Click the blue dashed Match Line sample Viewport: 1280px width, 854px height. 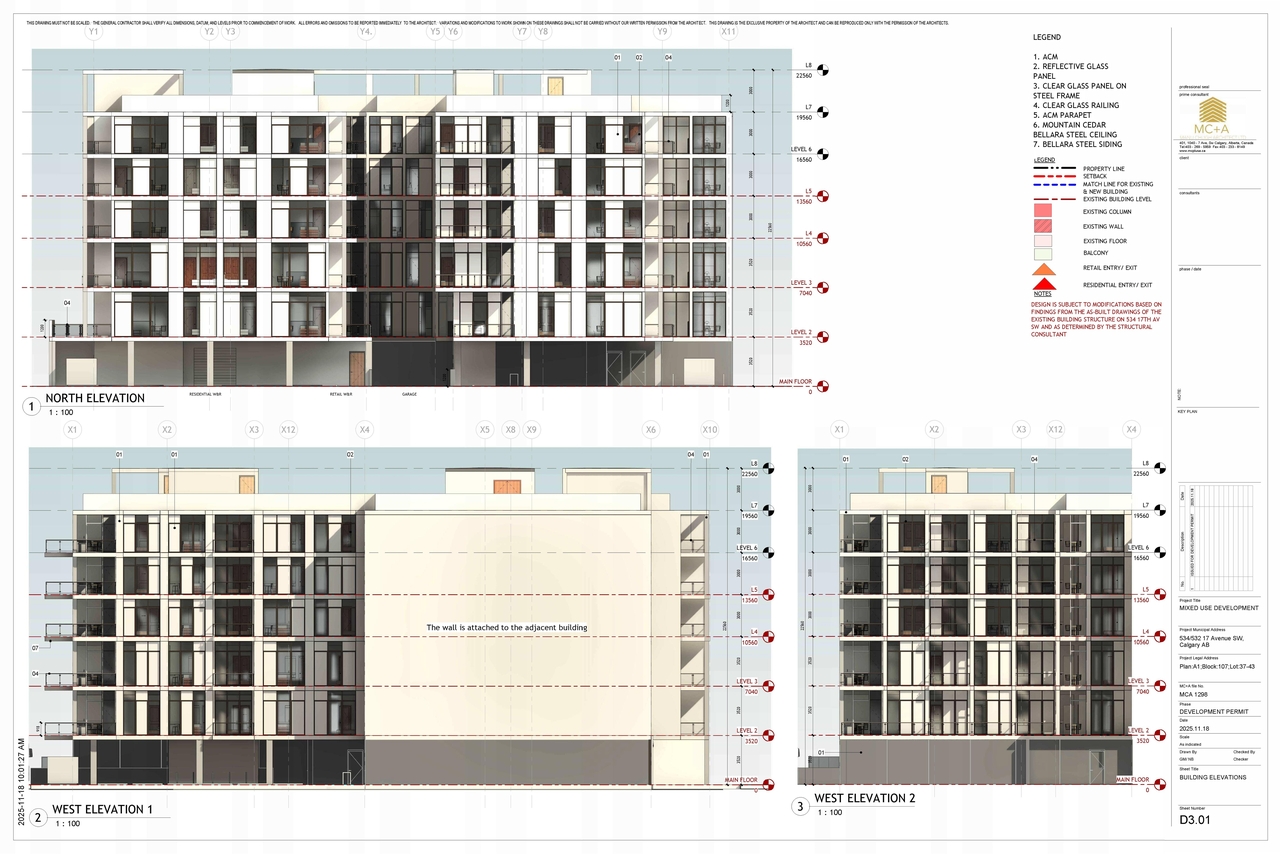[x=1054, y=184]
